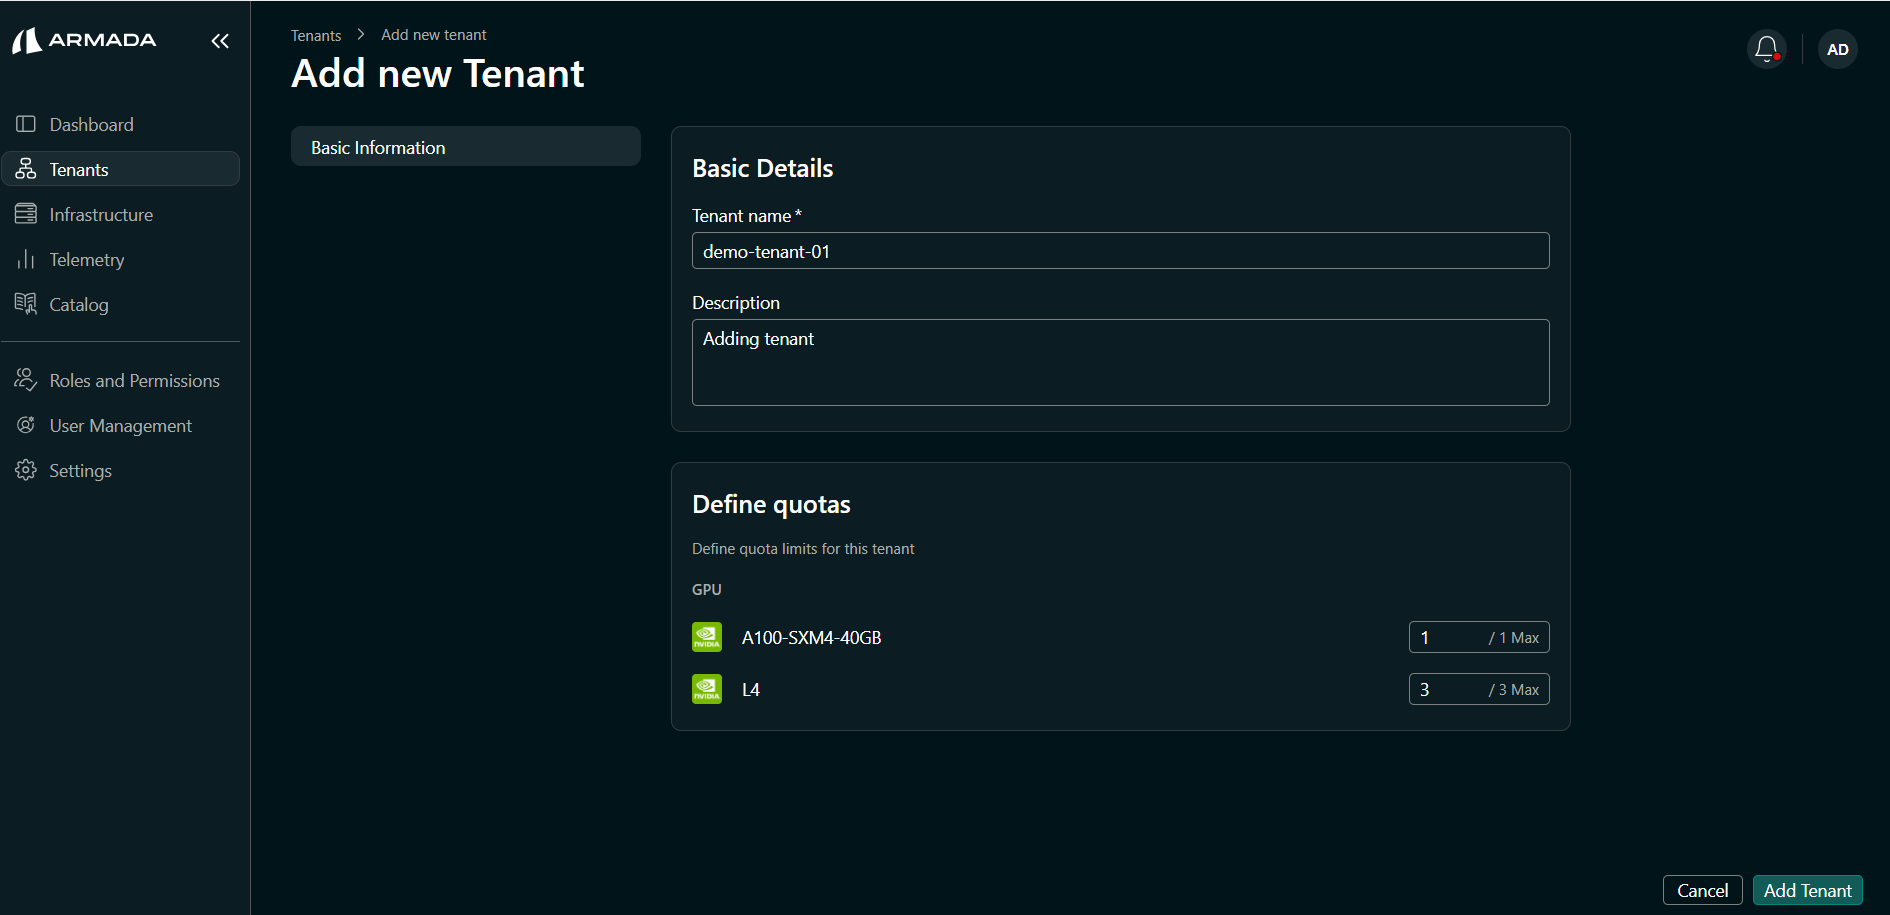This screenshot has height=915, width=1890.
Task: Submit with the Add Tenant button
Action: [1807, 890]
